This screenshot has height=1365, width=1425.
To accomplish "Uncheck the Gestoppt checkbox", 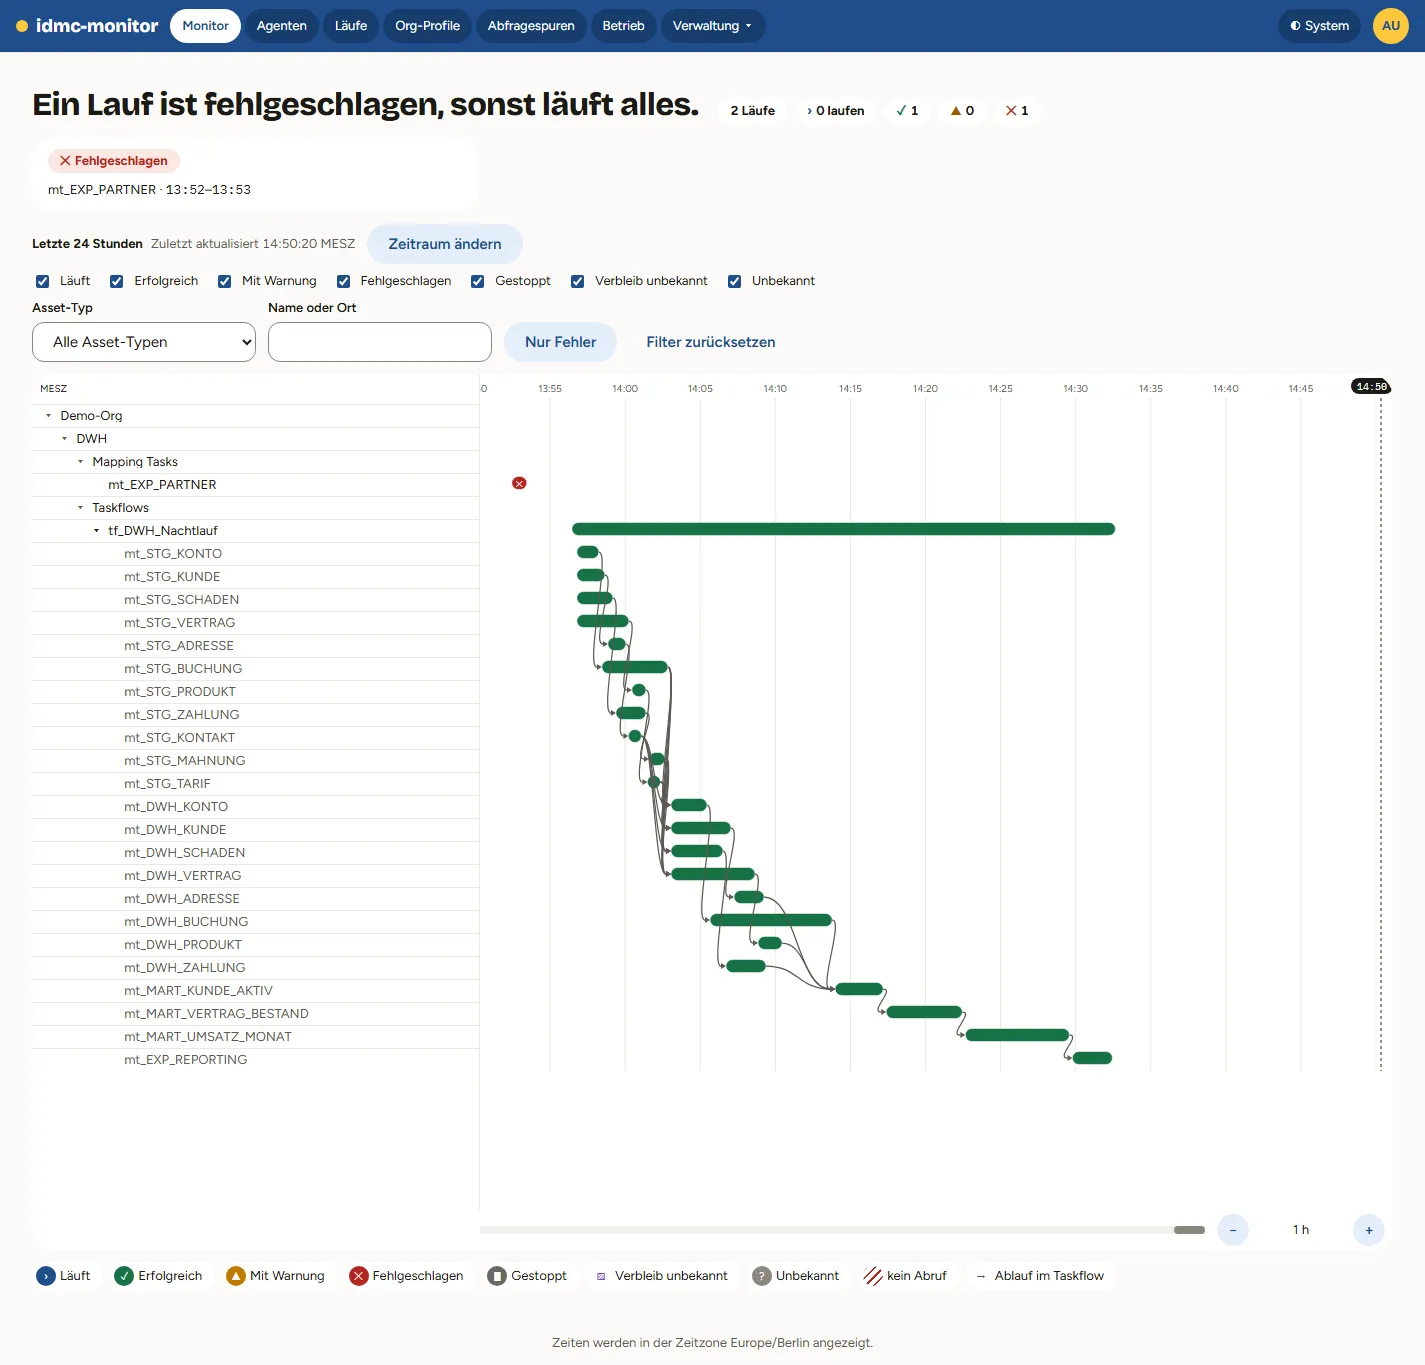I will [x=478, y=282].
